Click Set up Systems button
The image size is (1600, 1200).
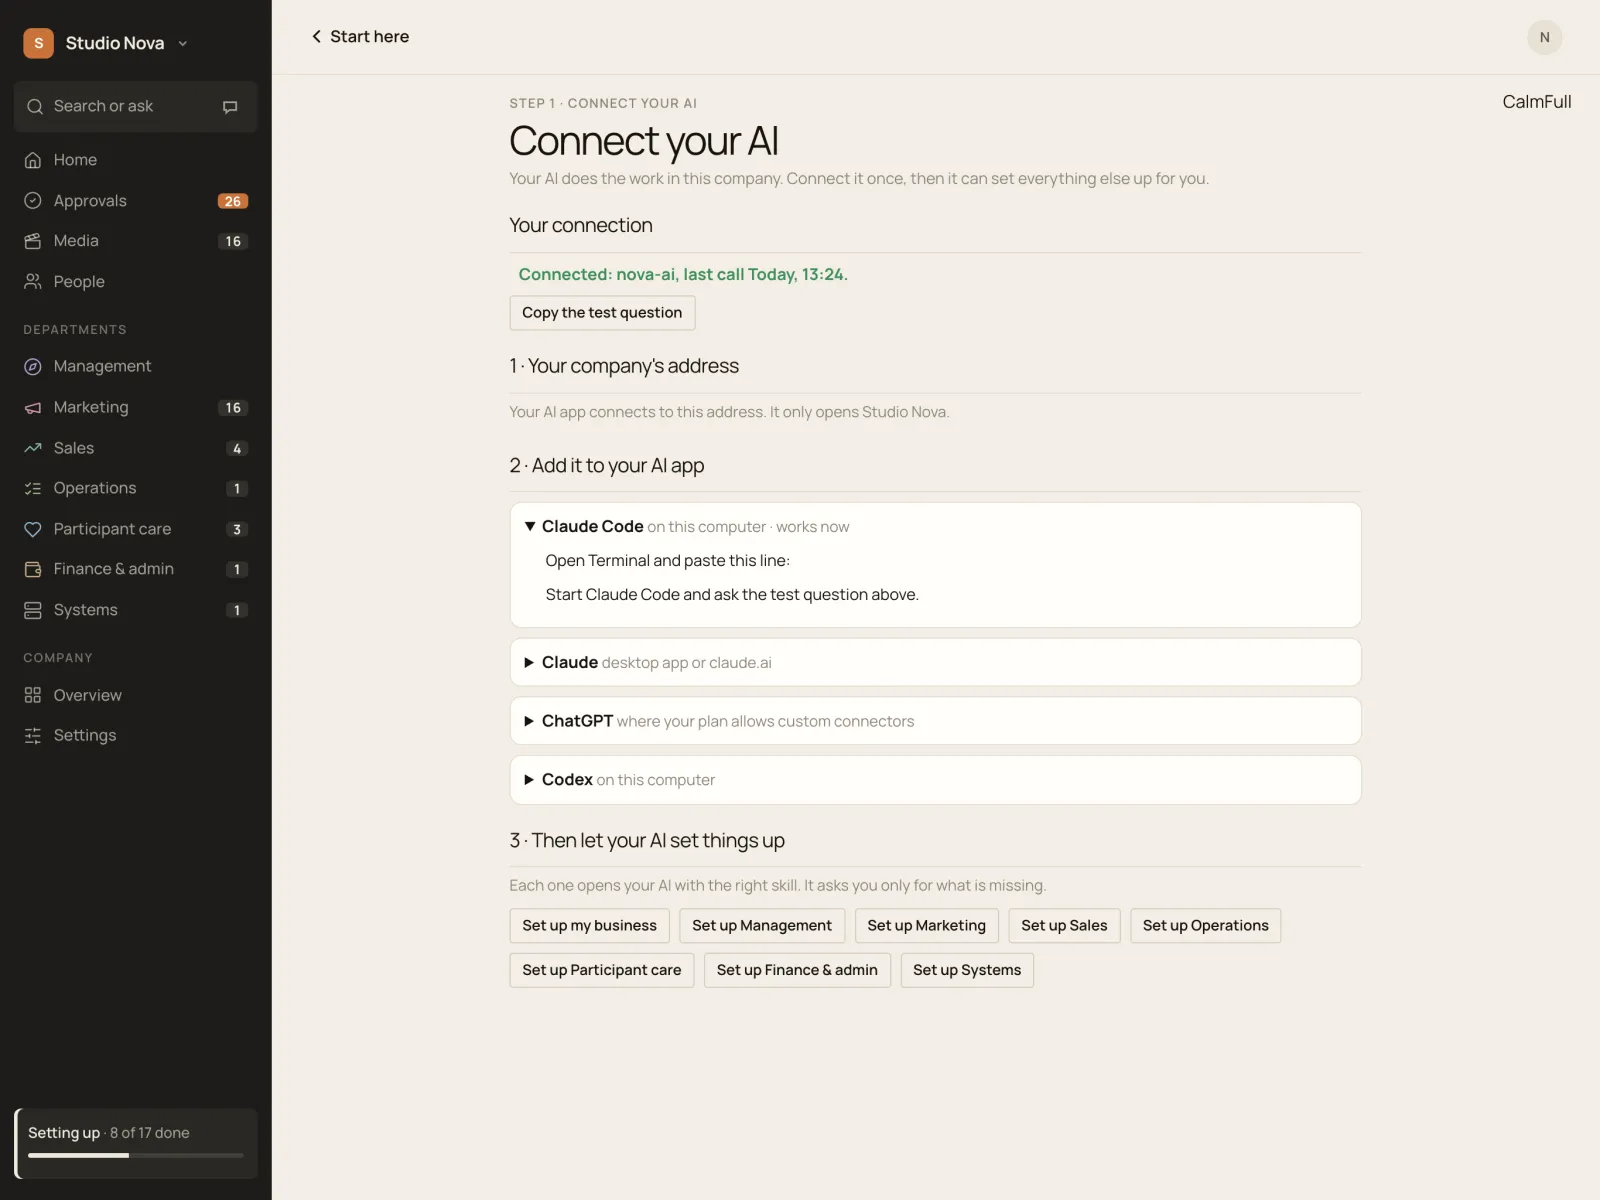(967, 970)
